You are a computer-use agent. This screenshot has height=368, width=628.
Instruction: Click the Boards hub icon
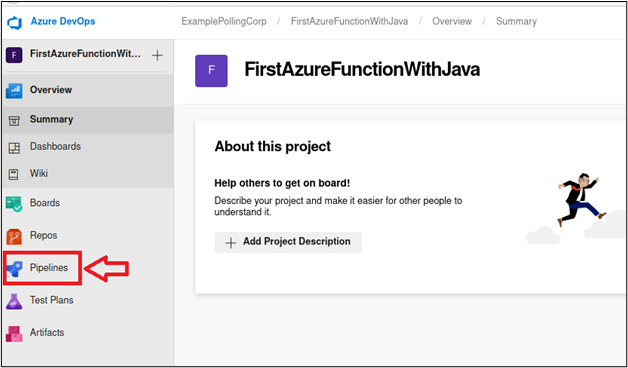[x=14, y=204]
